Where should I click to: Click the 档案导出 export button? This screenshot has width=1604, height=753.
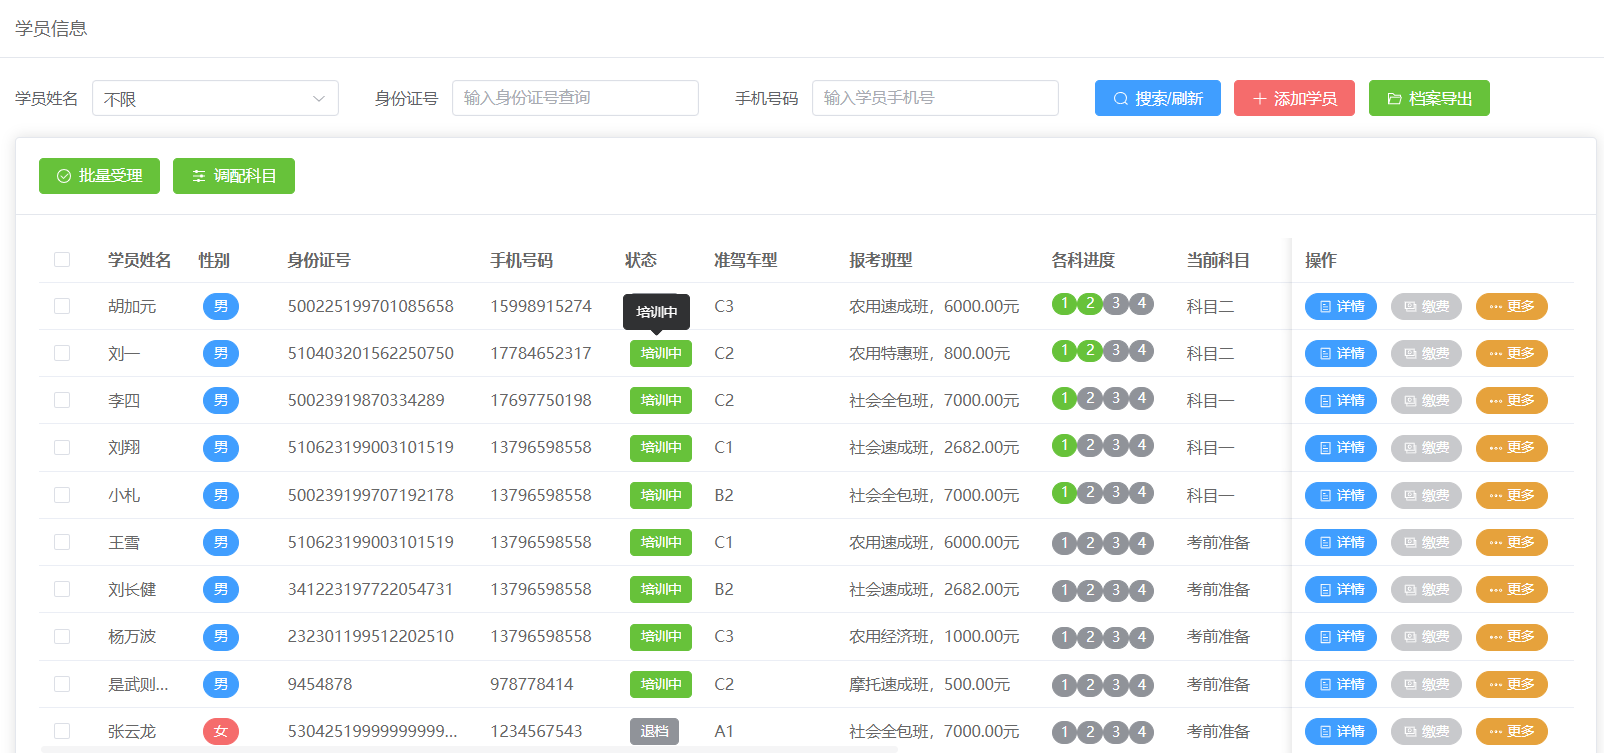point(1429,98)
